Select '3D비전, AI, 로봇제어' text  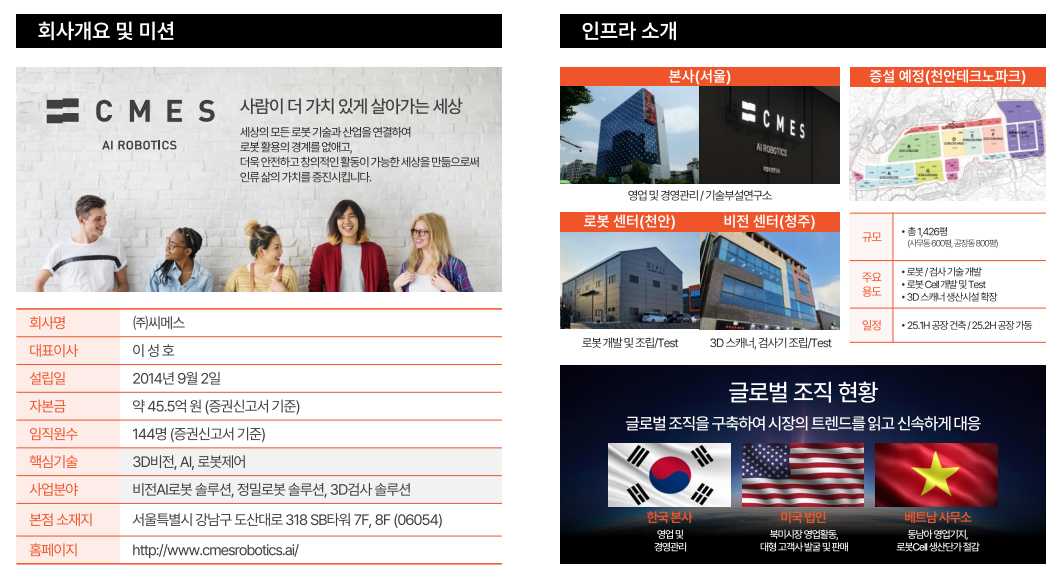coord(189,462)
